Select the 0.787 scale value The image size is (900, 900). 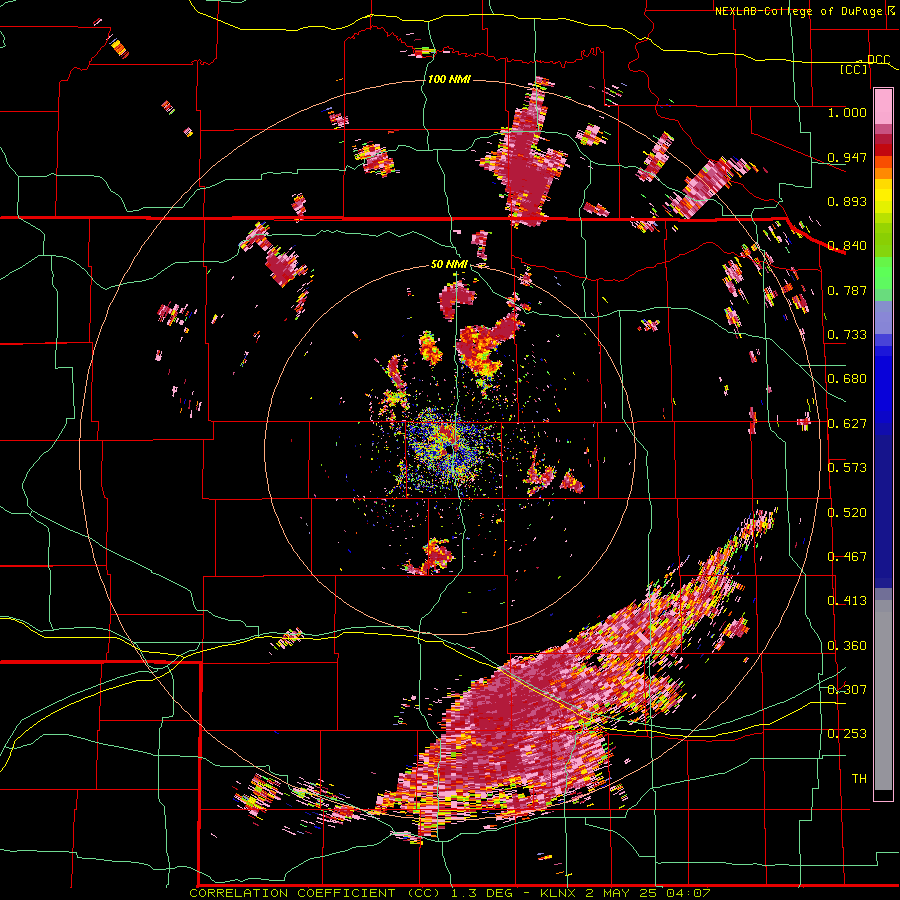[847, 290]
